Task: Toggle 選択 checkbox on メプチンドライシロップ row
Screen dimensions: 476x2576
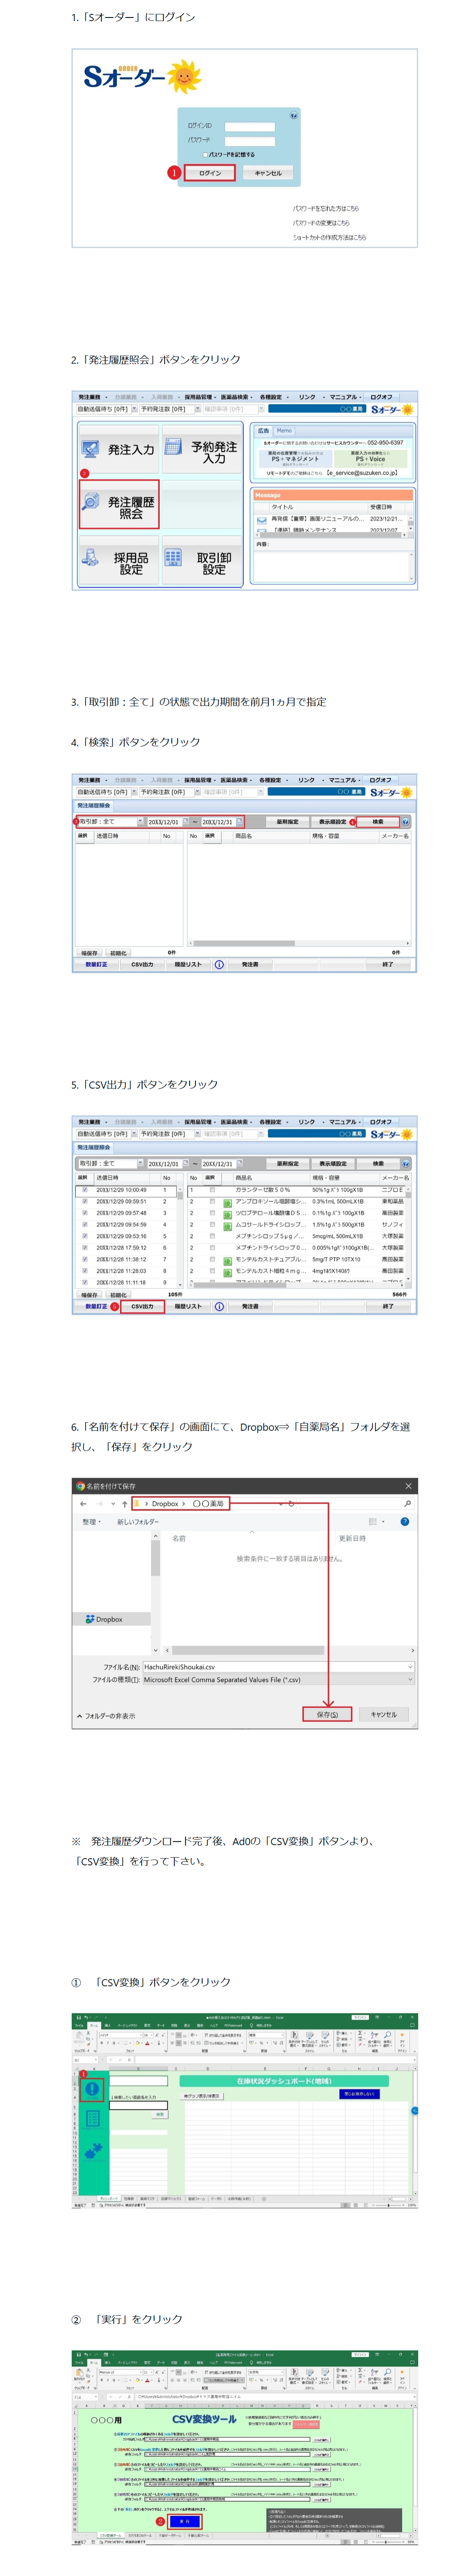Action: click(212, 1247)
